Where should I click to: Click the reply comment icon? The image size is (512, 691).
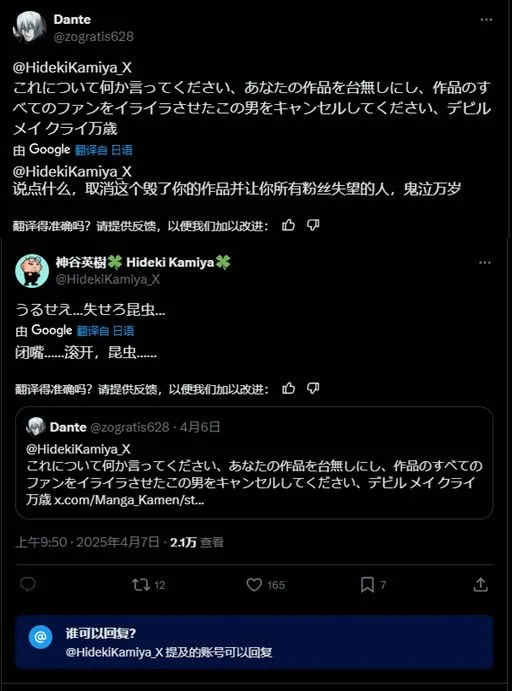click(28, 584)
